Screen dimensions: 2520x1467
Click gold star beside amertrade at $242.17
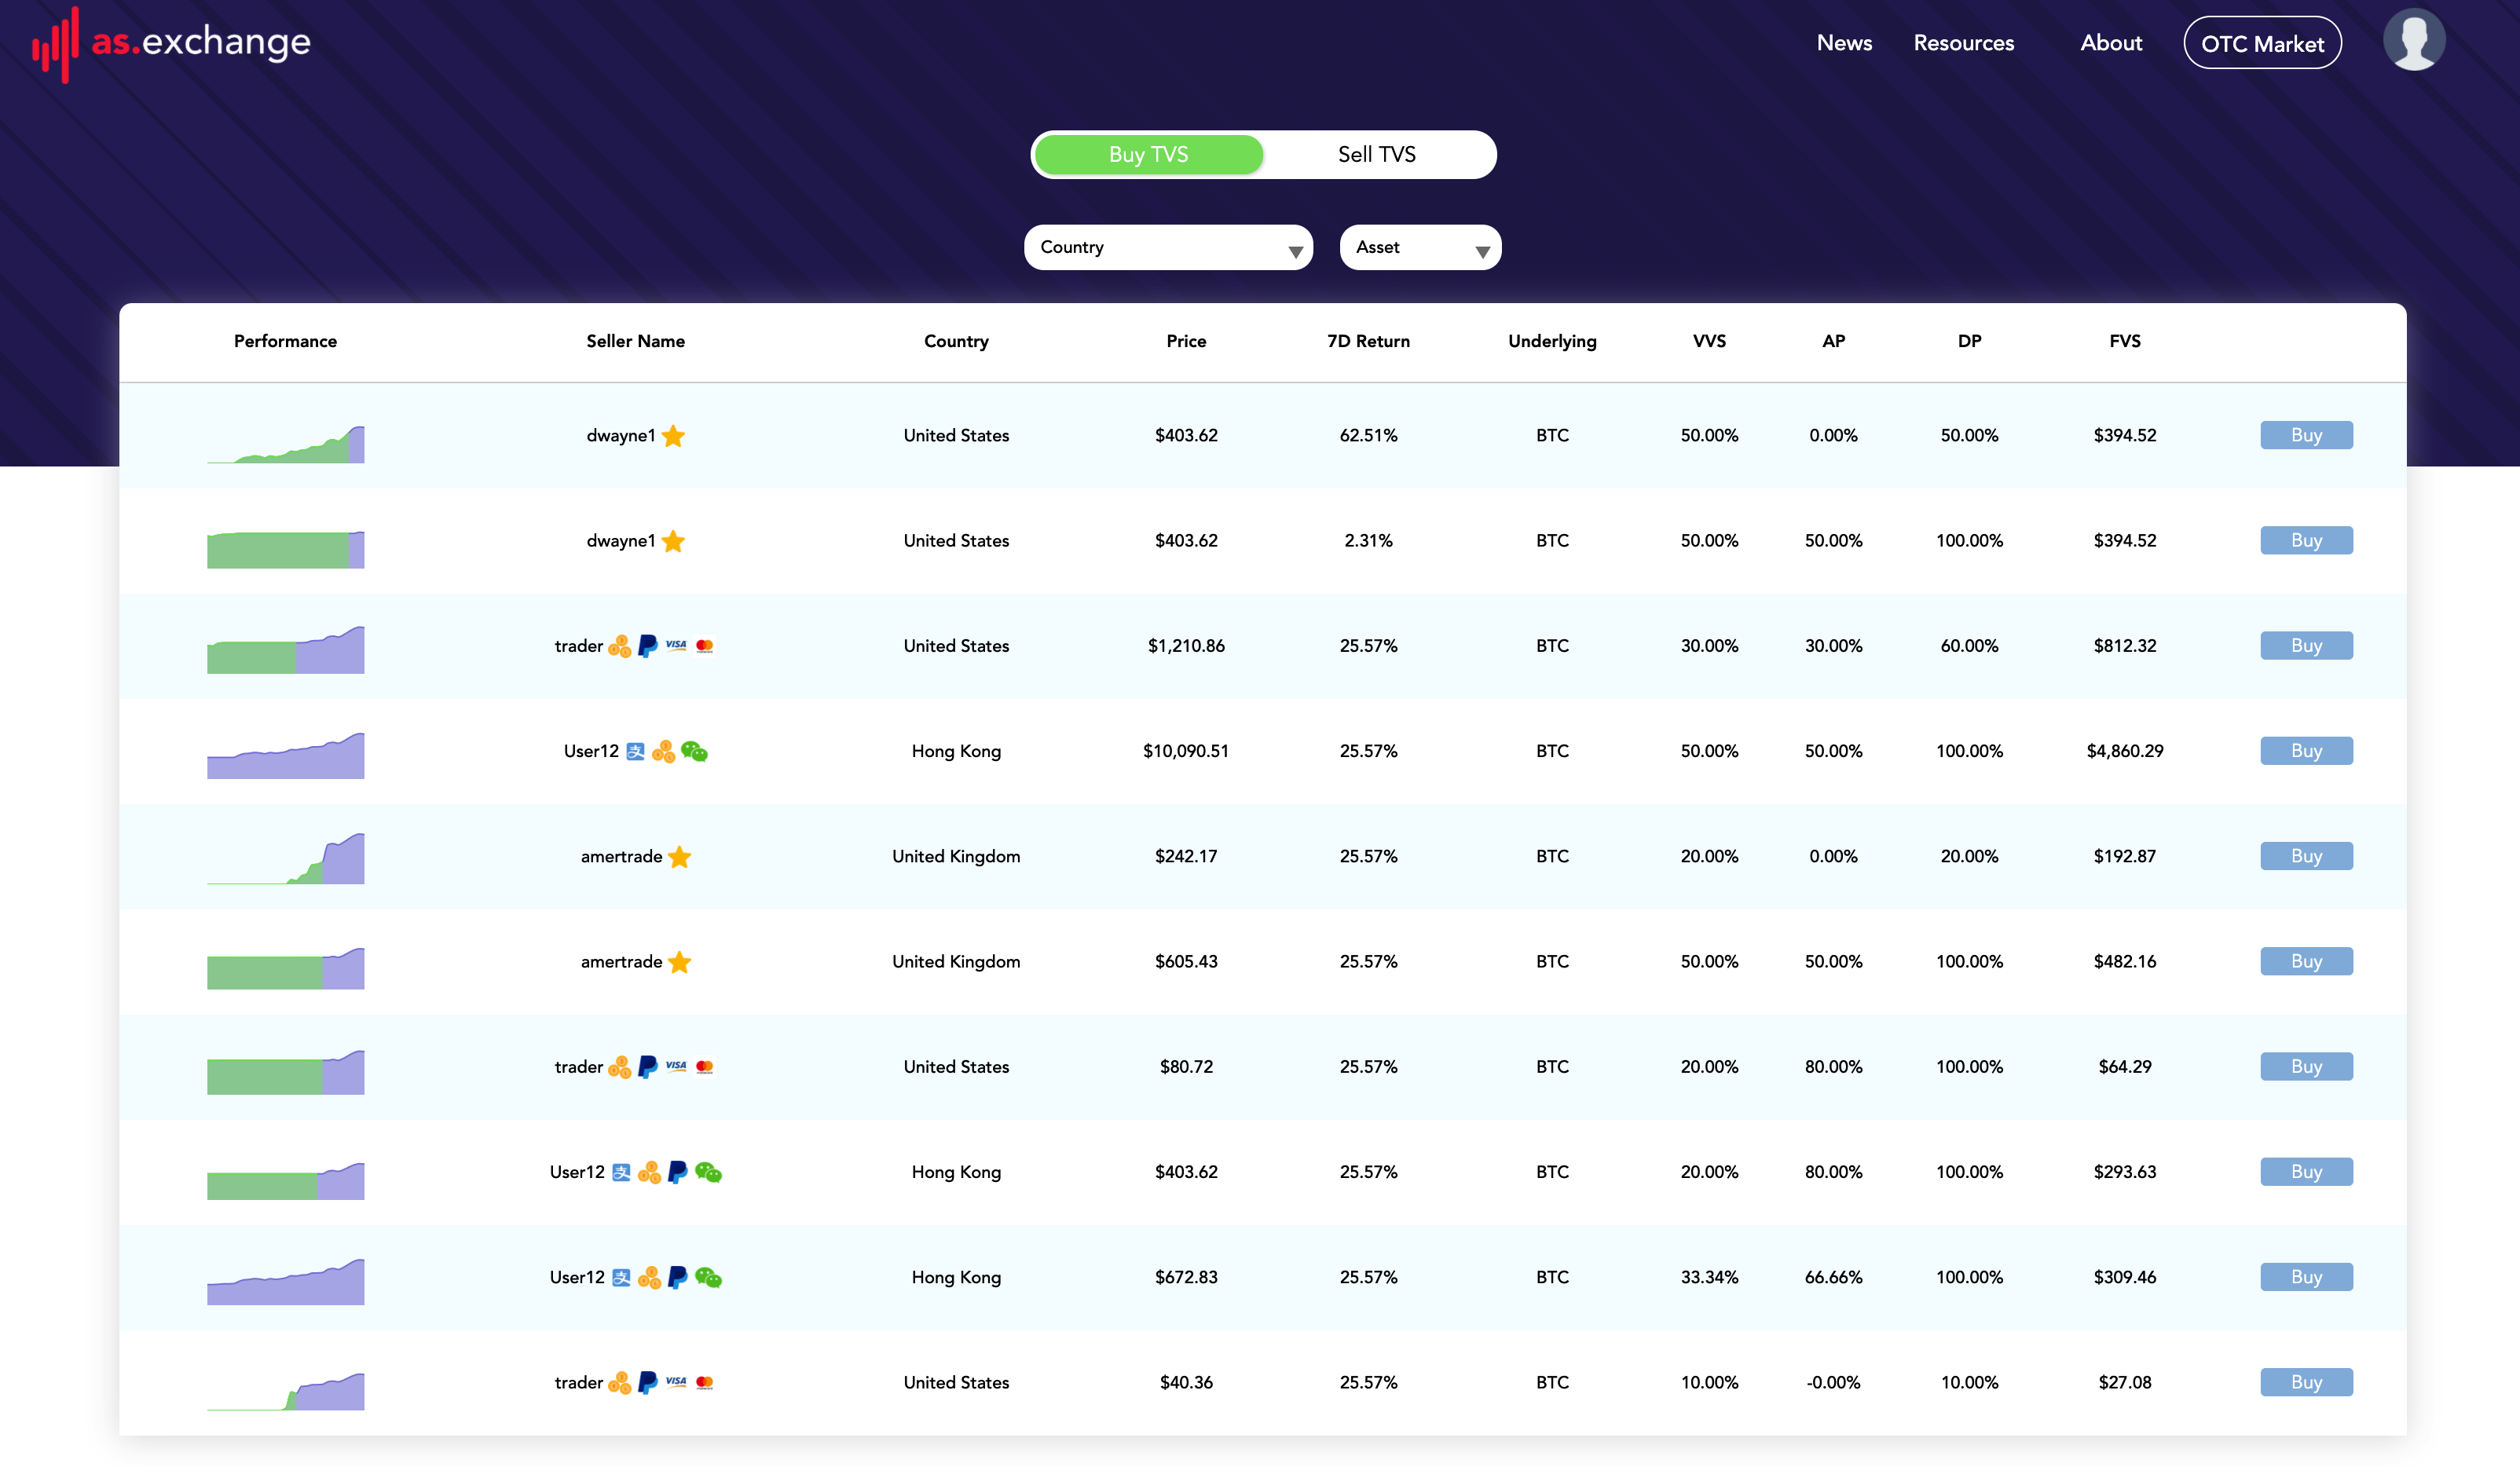(679, 857)
